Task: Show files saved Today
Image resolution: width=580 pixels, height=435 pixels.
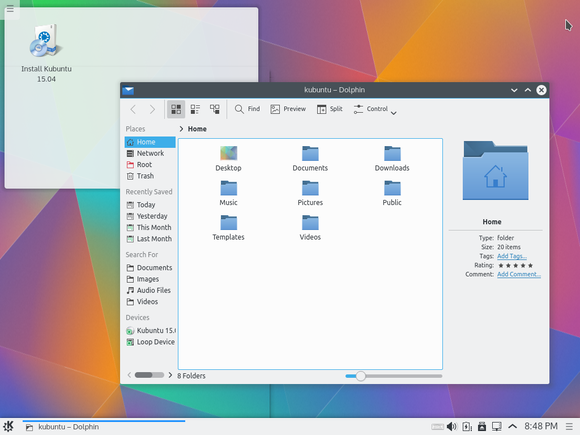Action: [150, 205]
